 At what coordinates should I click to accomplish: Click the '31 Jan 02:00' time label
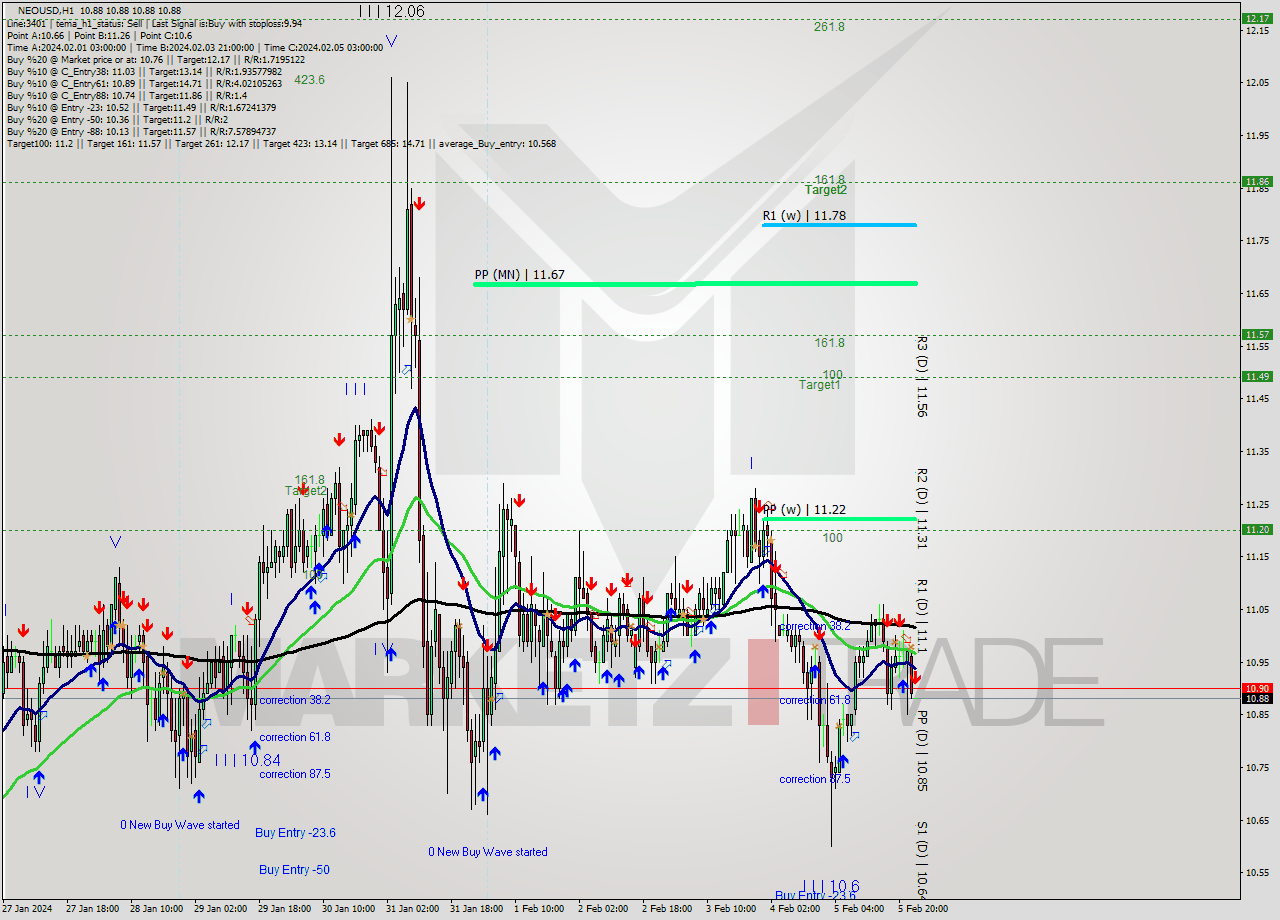(x=411, y=909)
